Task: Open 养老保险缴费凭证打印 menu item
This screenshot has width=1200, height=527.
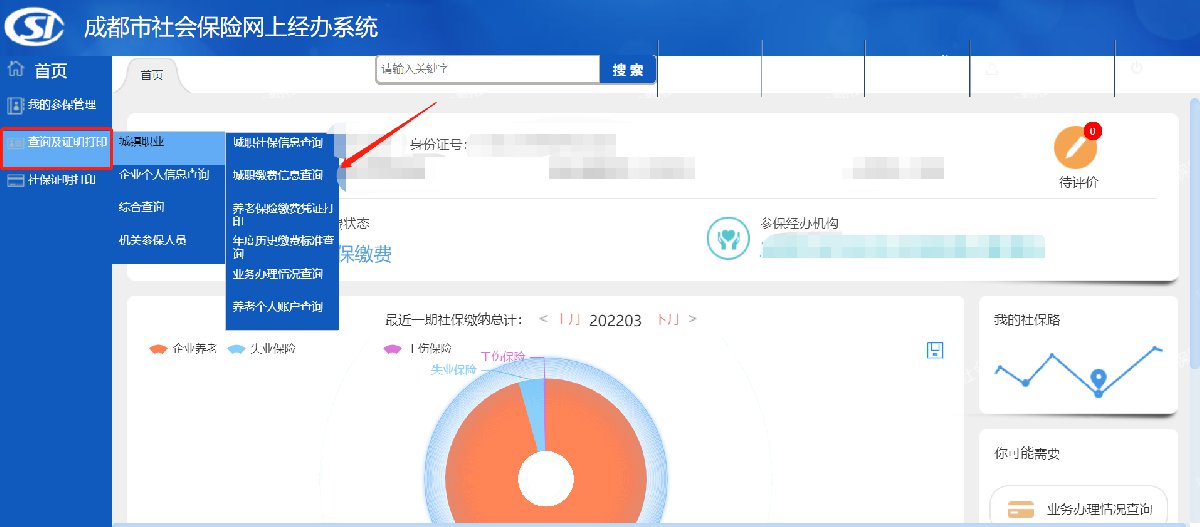Action: tap(282, 213)
